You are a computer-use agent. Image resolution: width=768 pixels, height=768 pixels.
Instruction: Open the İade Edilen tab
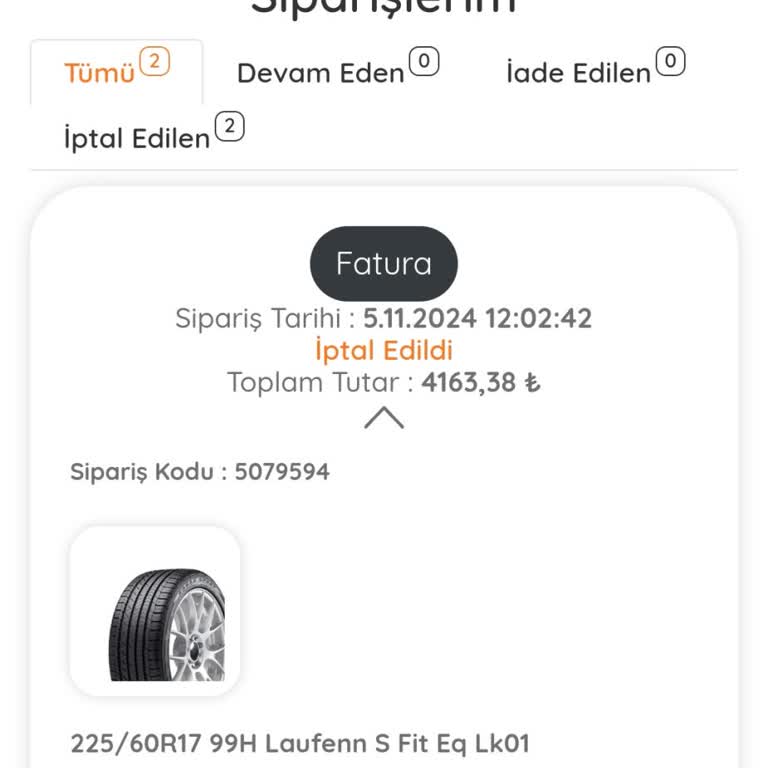[578, 73]
